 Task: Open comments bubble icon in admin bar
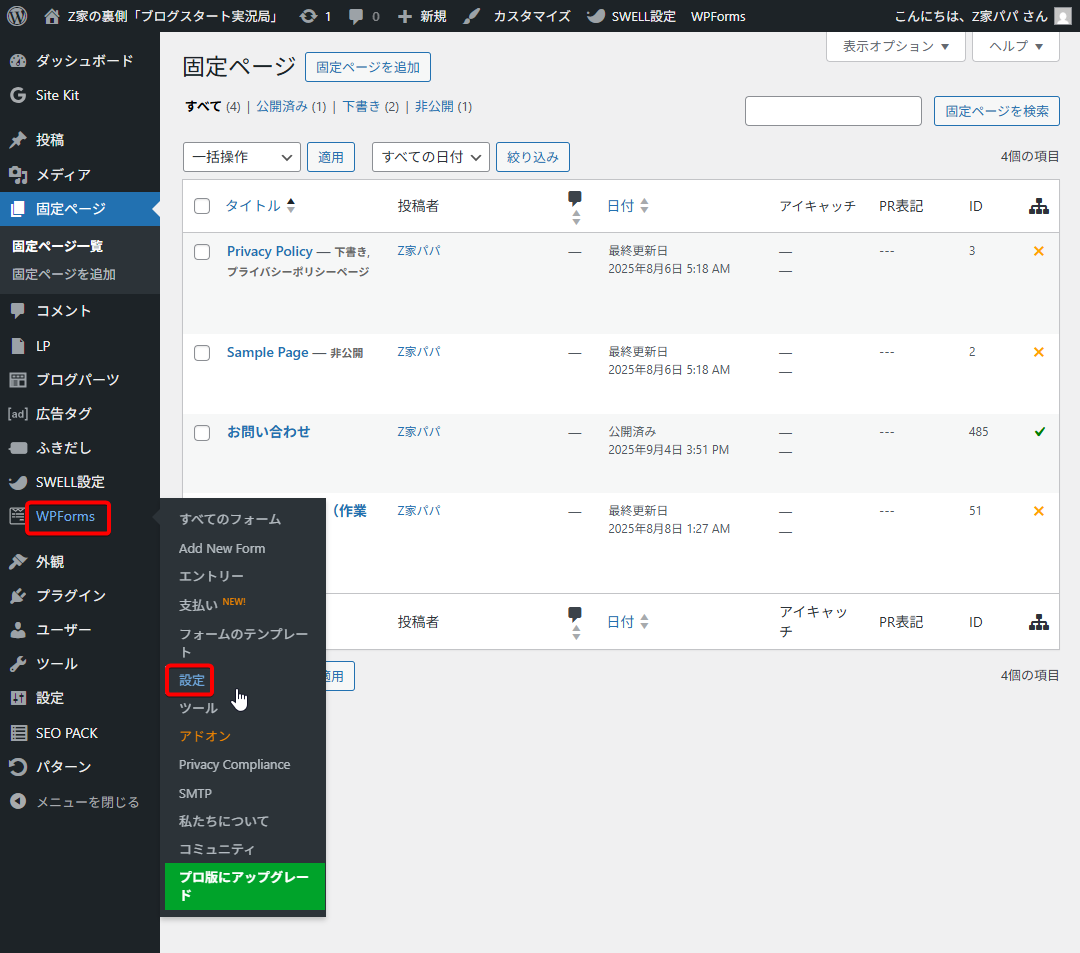pos(355,16)
